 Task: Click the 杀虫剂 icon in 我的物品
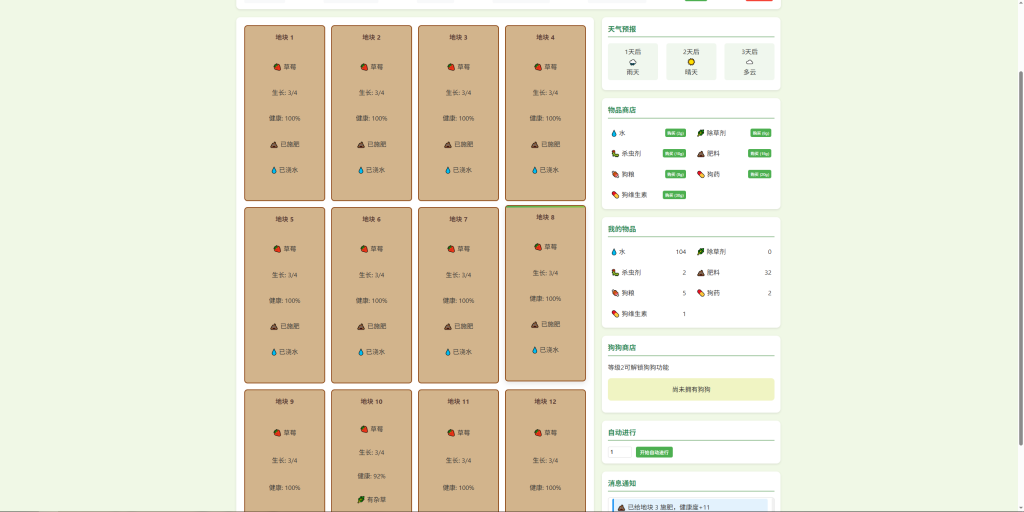615,272
